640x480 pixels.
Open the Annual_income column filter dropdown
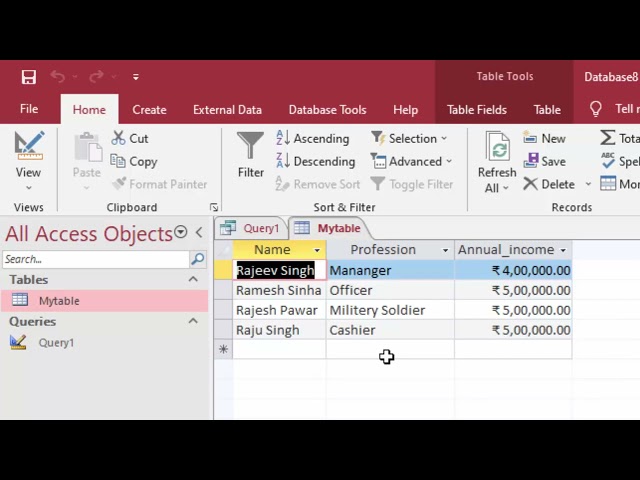tap(563, 250)
